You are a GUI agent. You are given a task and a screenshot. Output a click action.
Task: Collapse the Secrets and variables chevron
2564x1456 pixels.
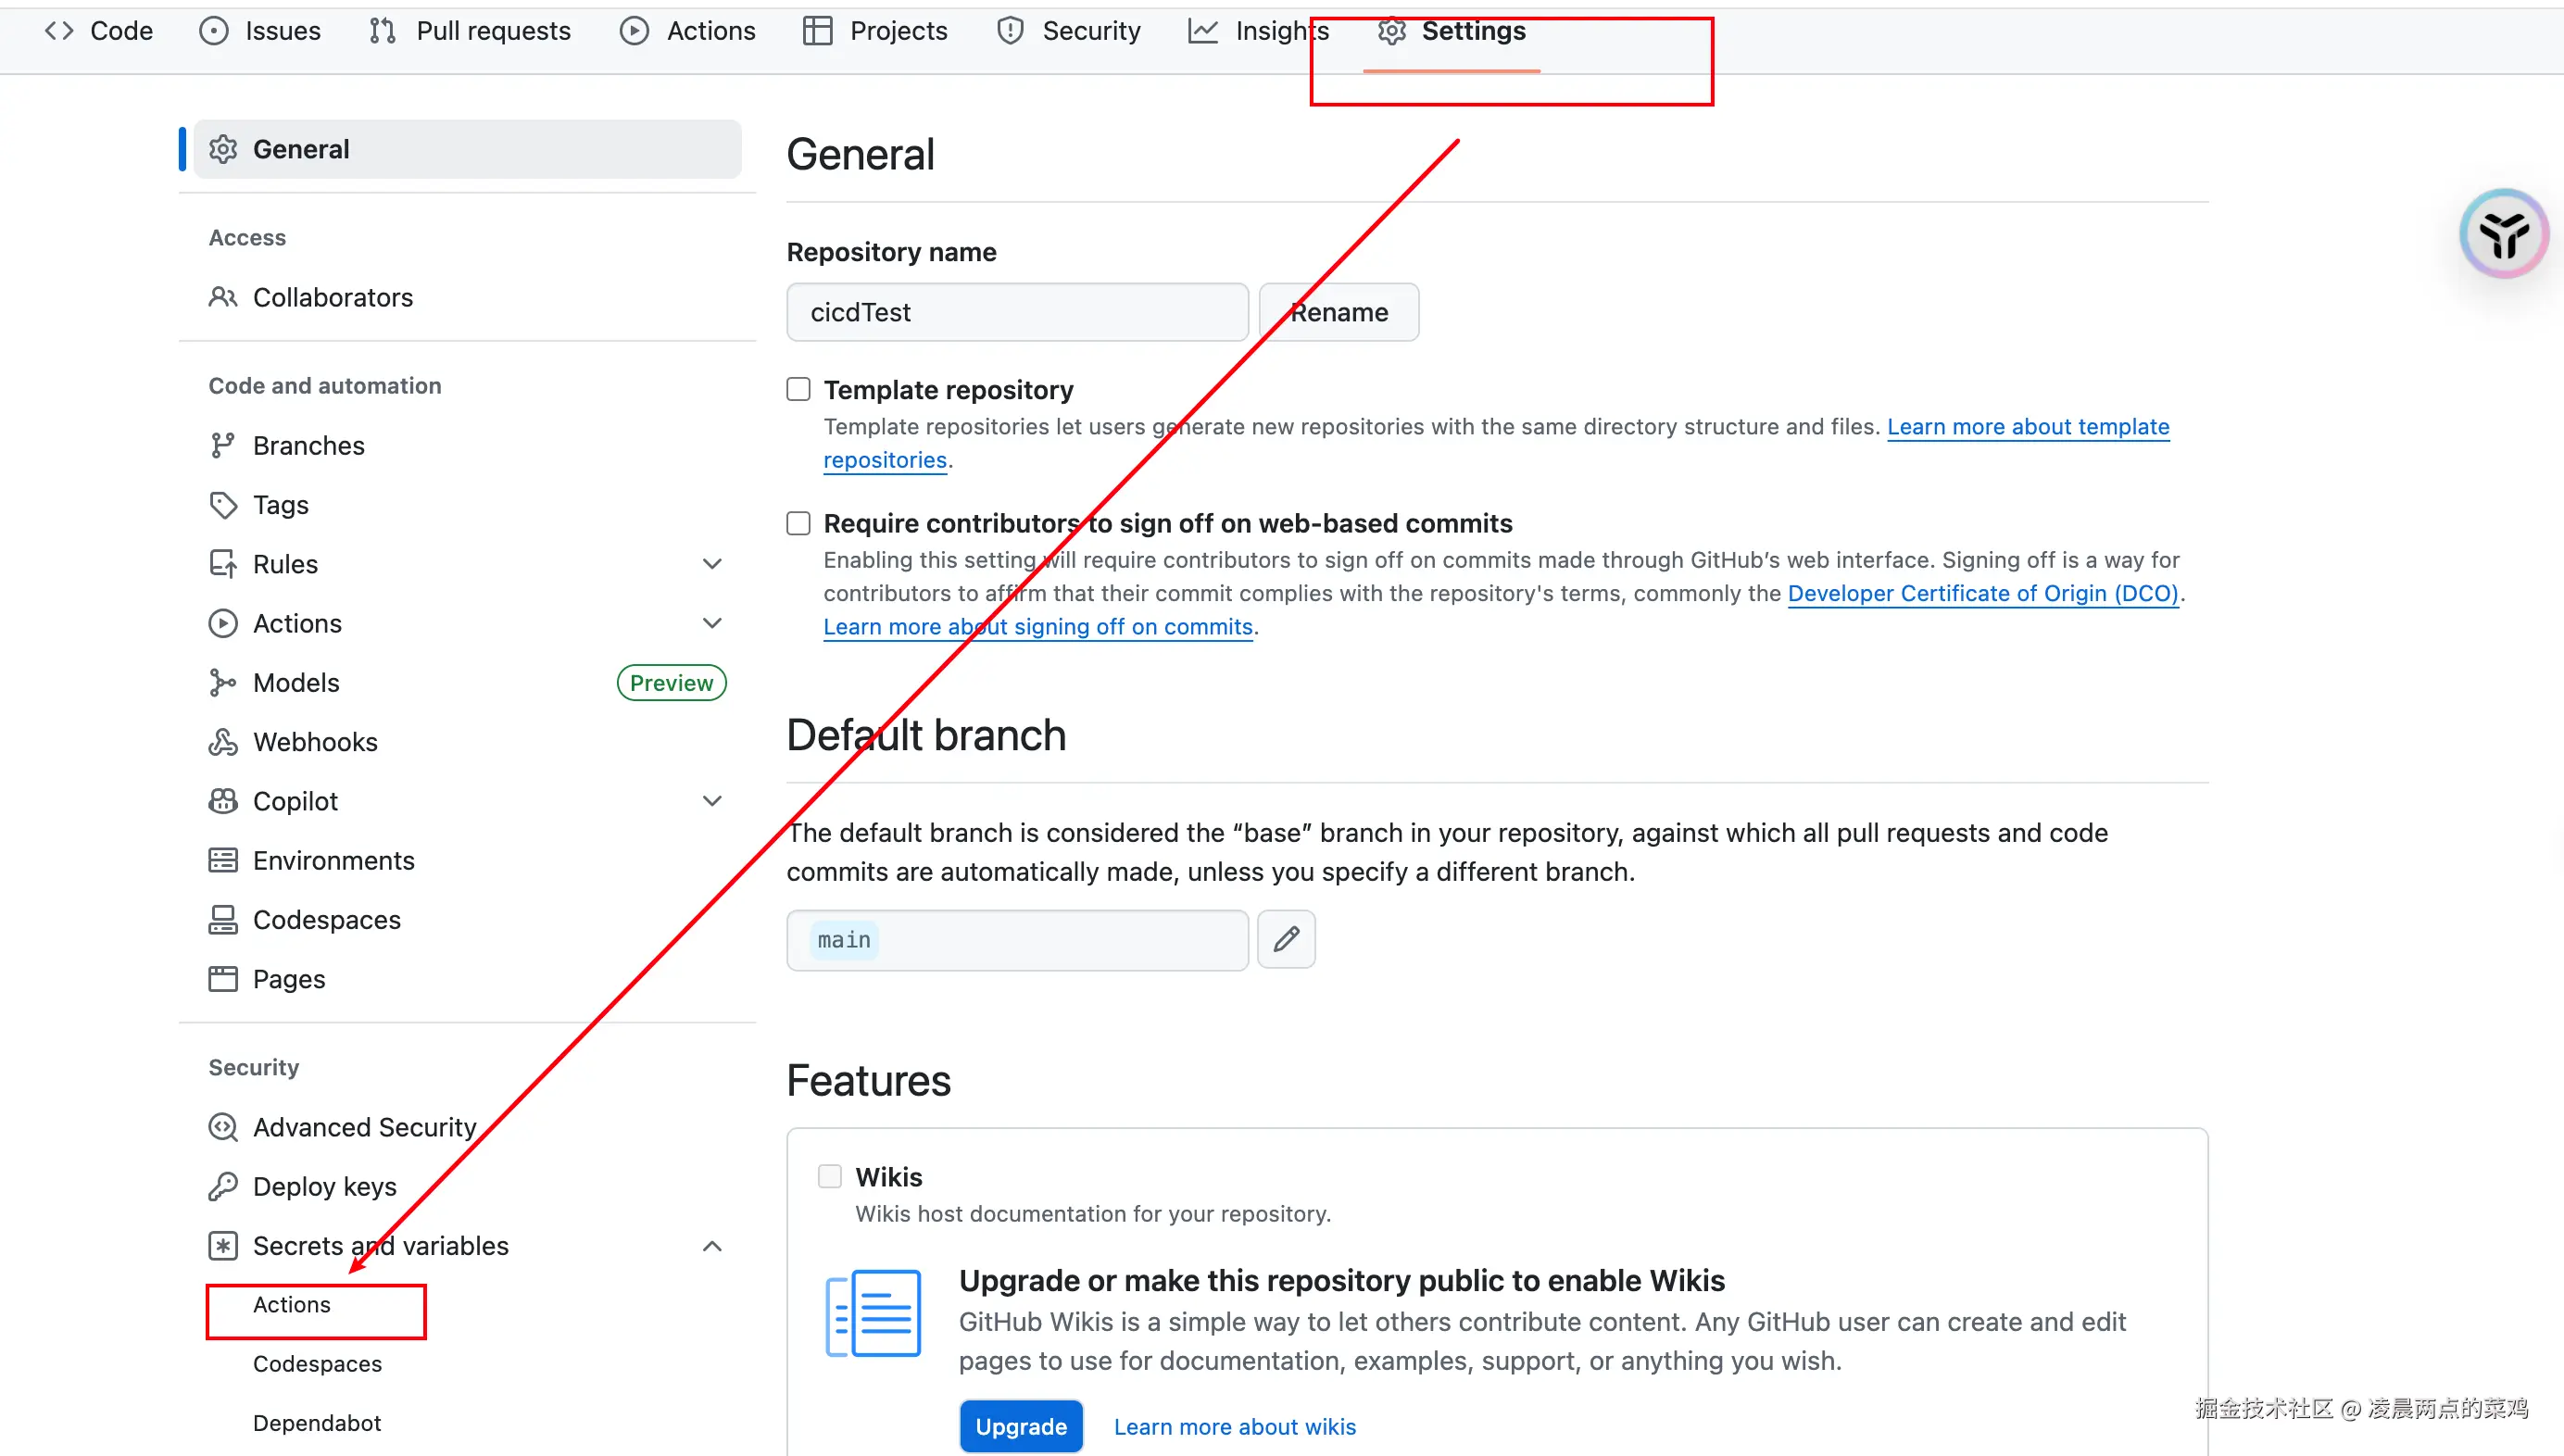coord(712,1246)
